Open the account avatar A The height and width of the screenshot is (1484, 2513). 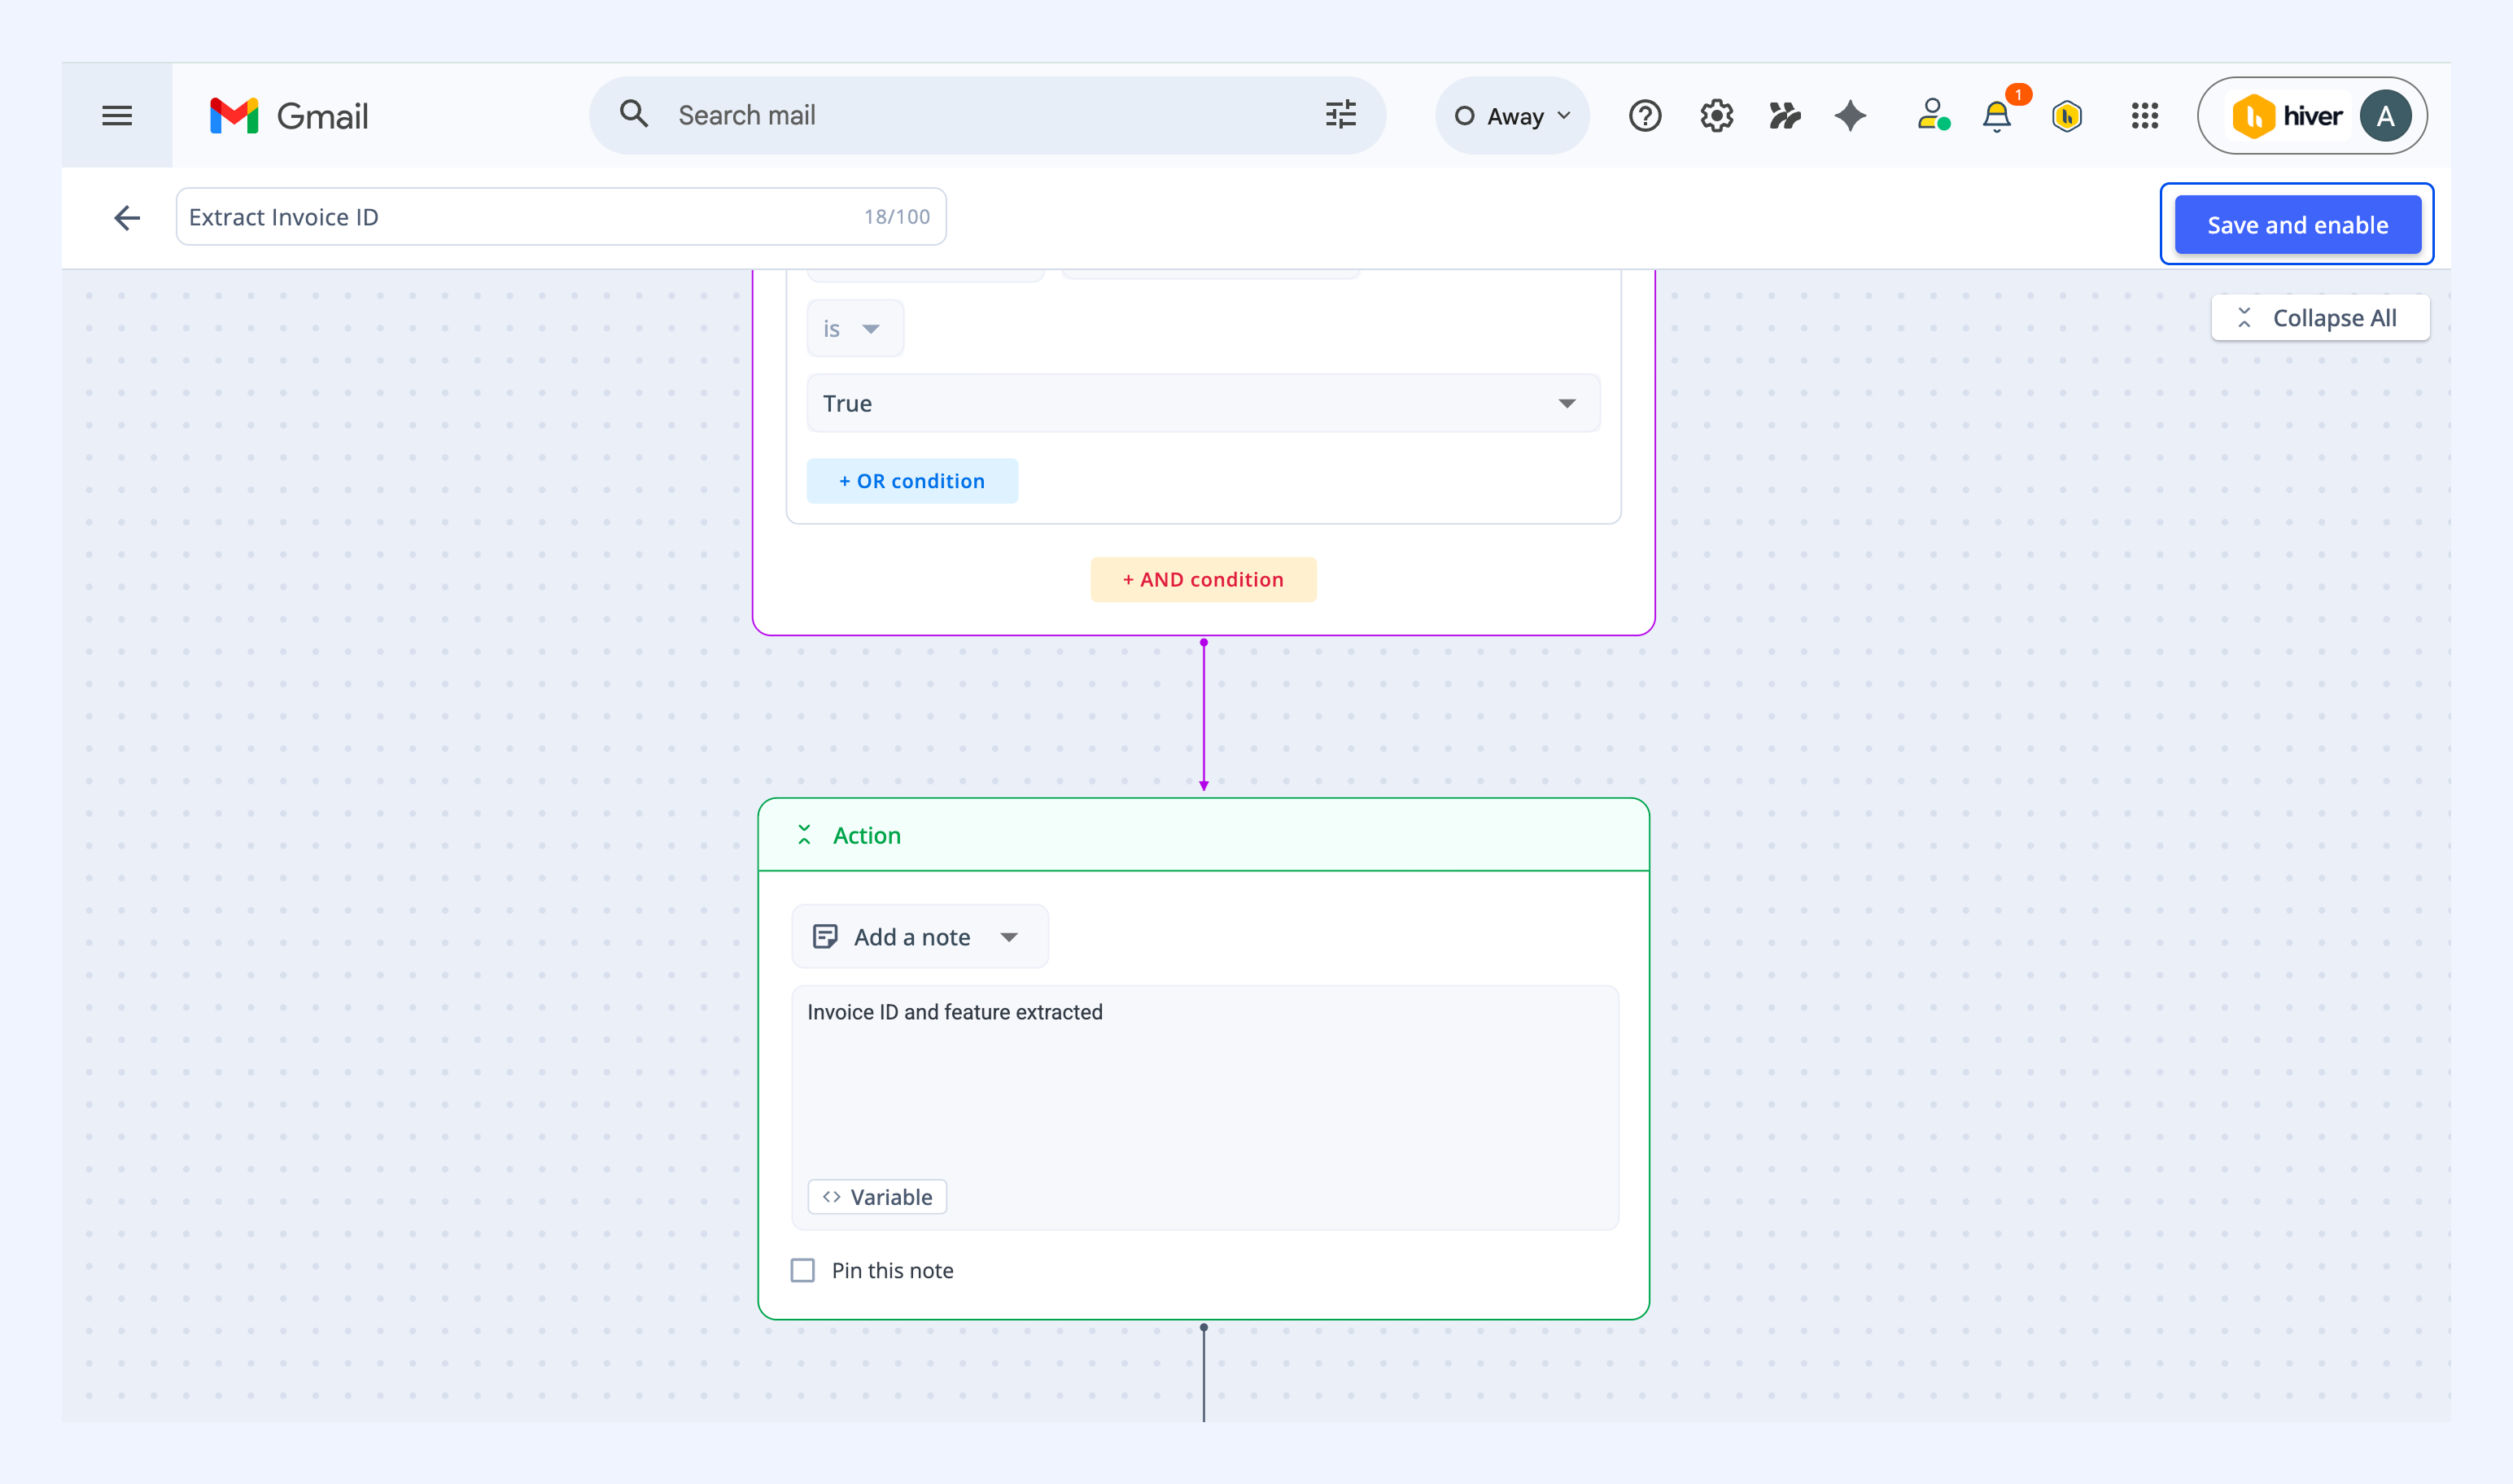(x=2385, y=116)
